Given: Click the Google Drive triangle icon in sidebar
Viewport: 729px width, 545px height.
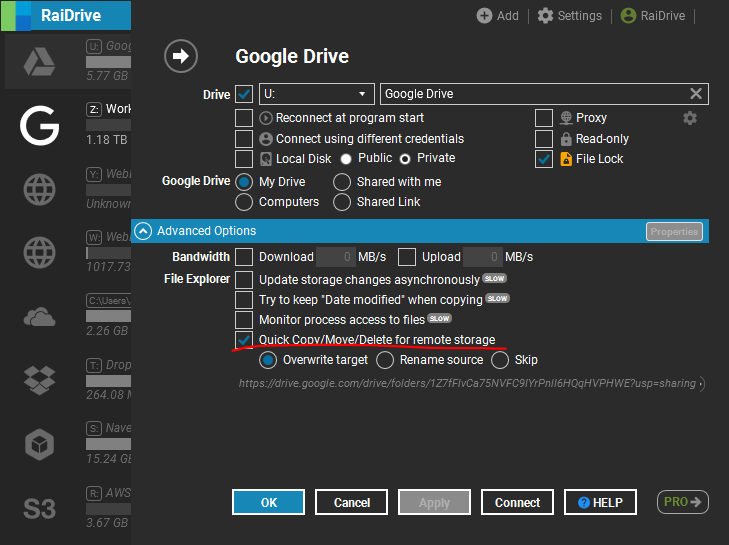Looking at the screenshot, I should (x=39, y=62).
